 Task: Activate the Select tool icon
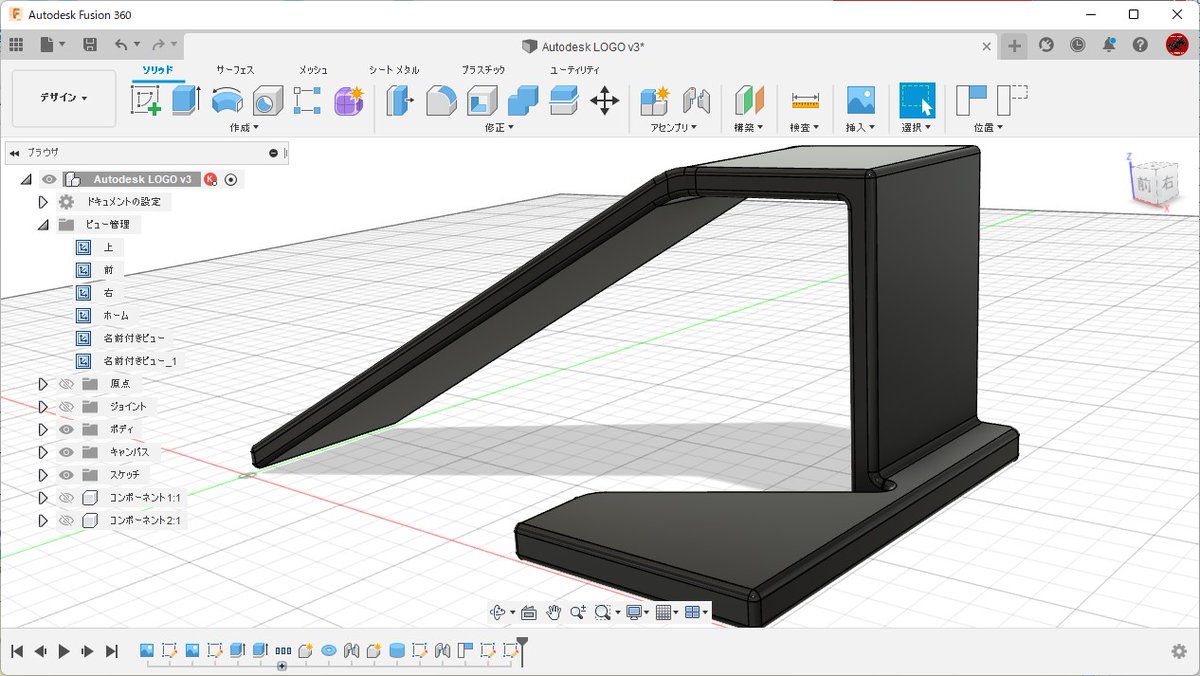pyautogui.click(x=917, y=100)
